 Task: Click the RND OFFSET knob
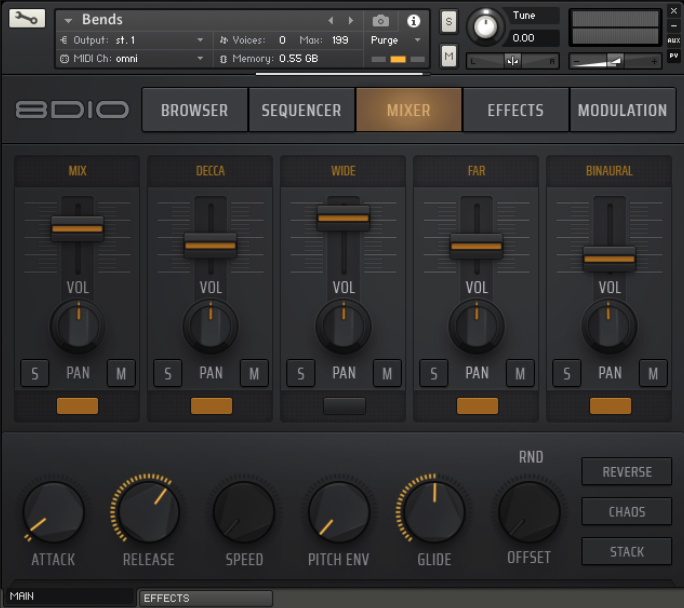point(529,512)
